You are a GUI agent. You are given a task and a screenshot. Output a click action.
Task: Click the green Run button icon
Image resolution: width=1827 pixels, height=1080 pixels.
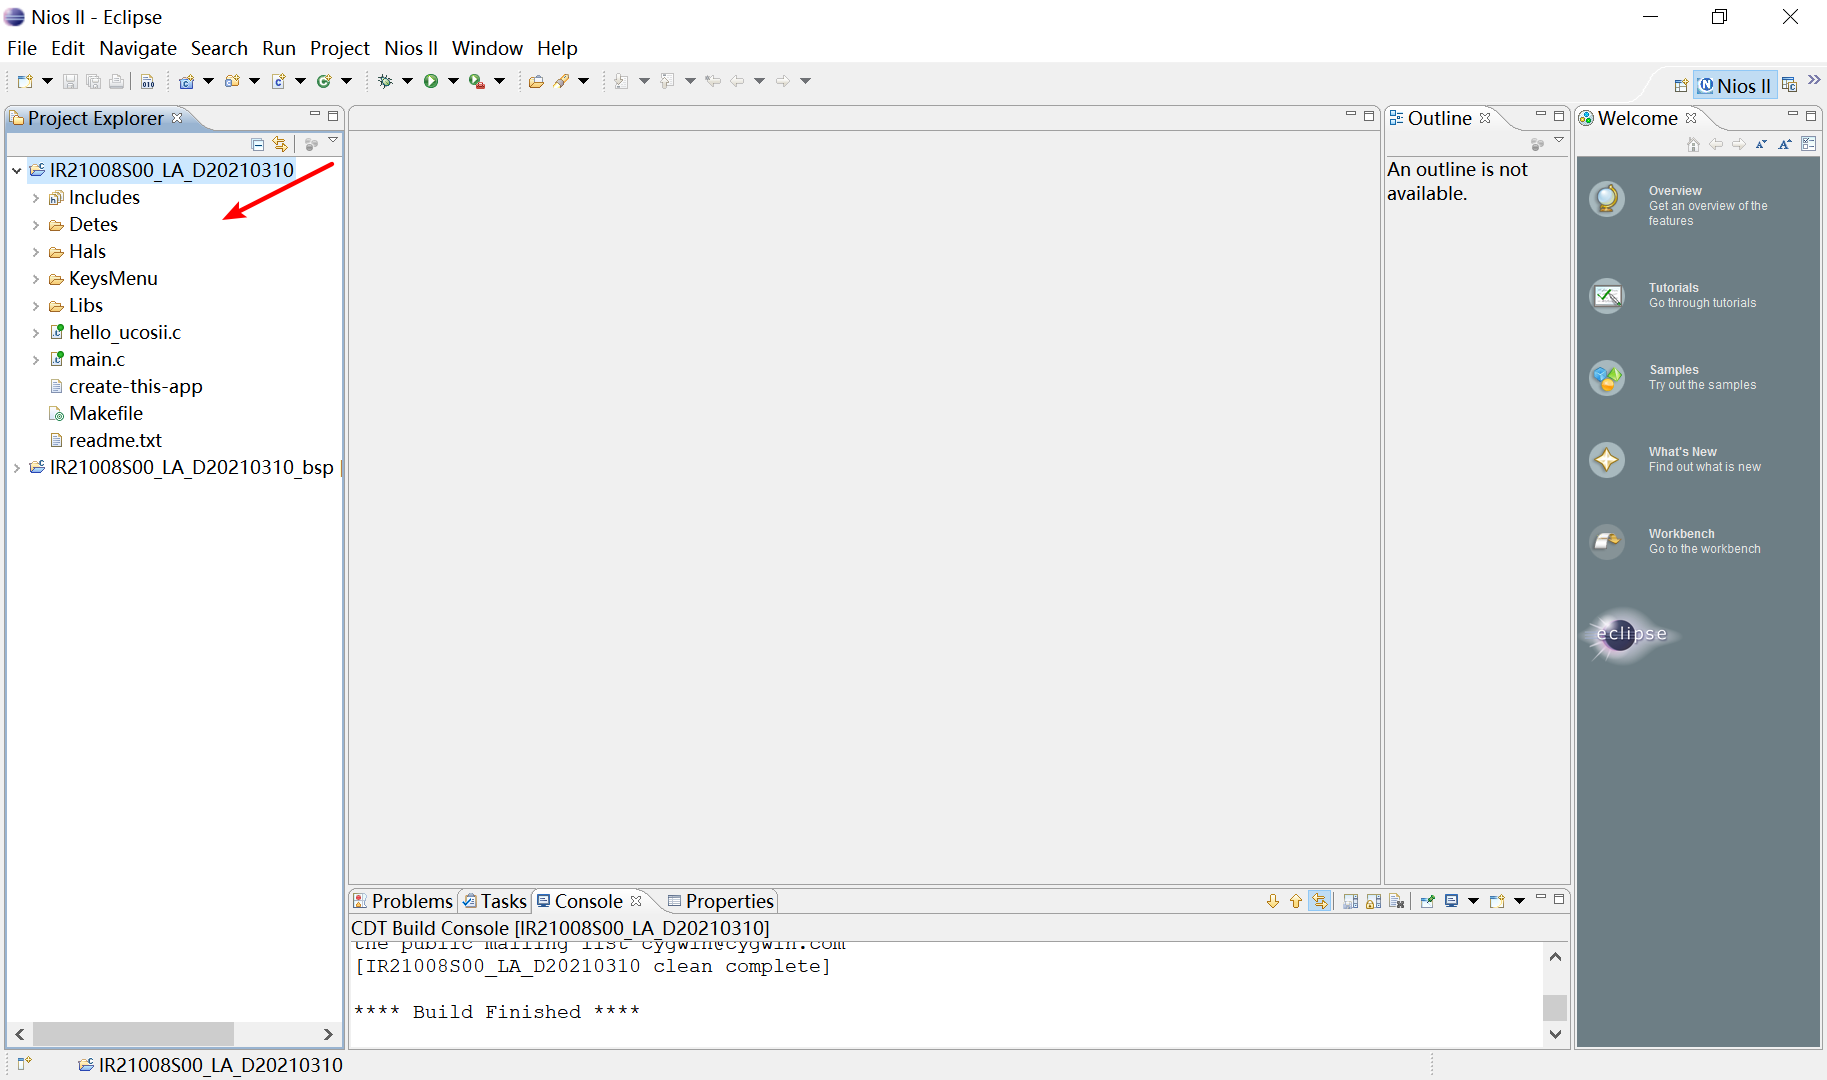point(431,81)
